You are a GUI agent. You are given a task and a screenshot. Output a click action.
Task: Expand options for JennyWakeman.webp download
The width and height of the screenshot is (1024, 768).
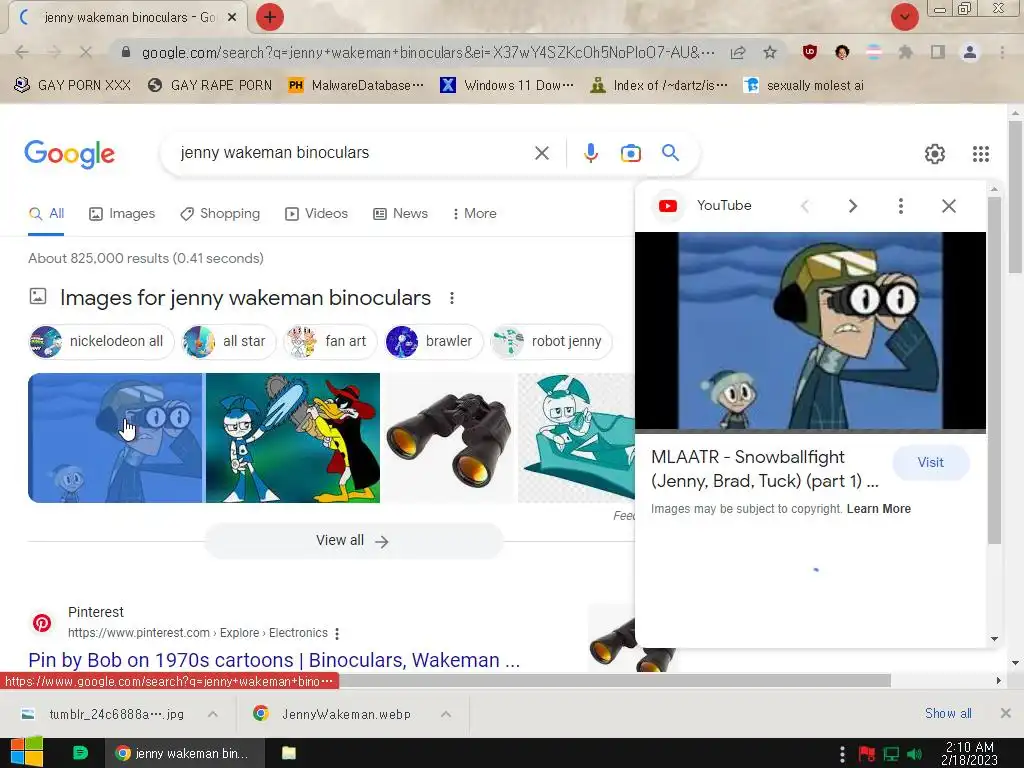(x=446, y=714)
